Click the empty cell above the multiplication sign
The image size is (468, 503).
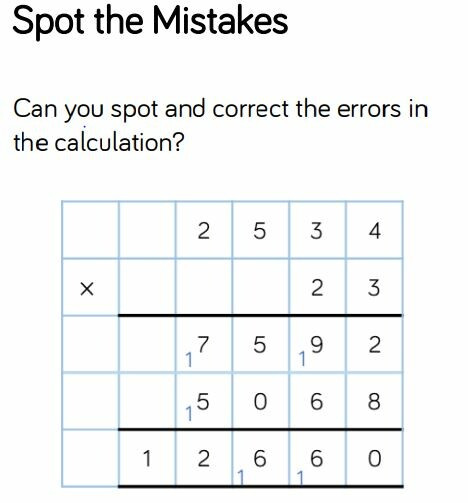coord(90,230)
